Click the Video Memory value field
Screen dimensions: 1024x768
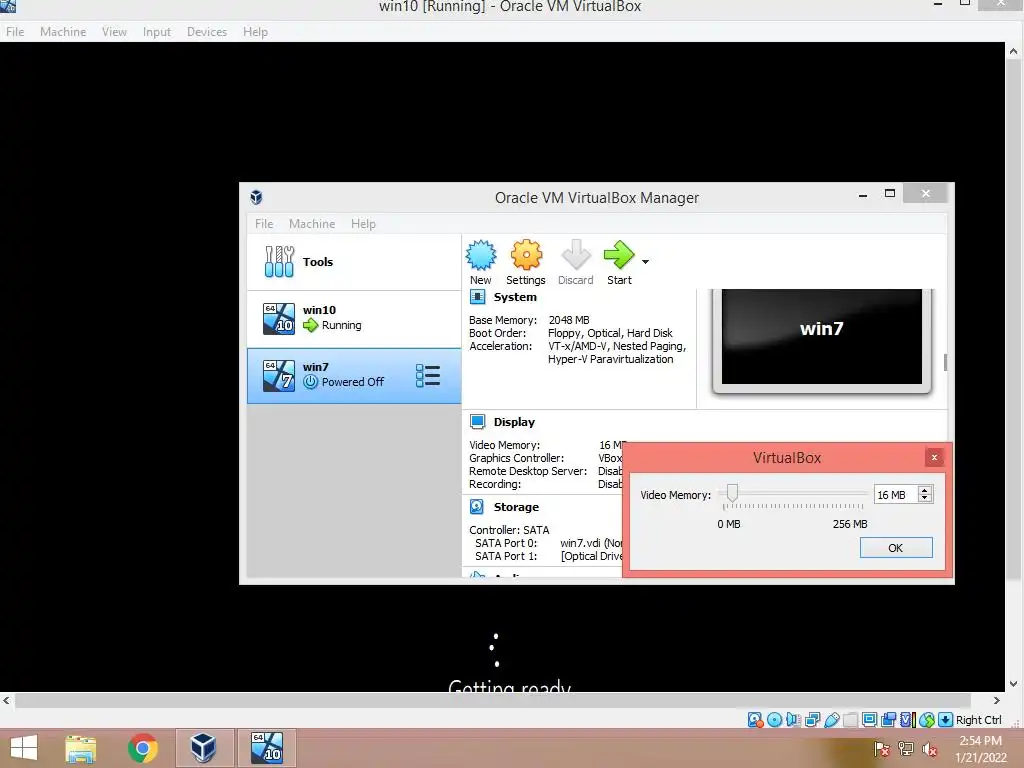pos(895,495)
